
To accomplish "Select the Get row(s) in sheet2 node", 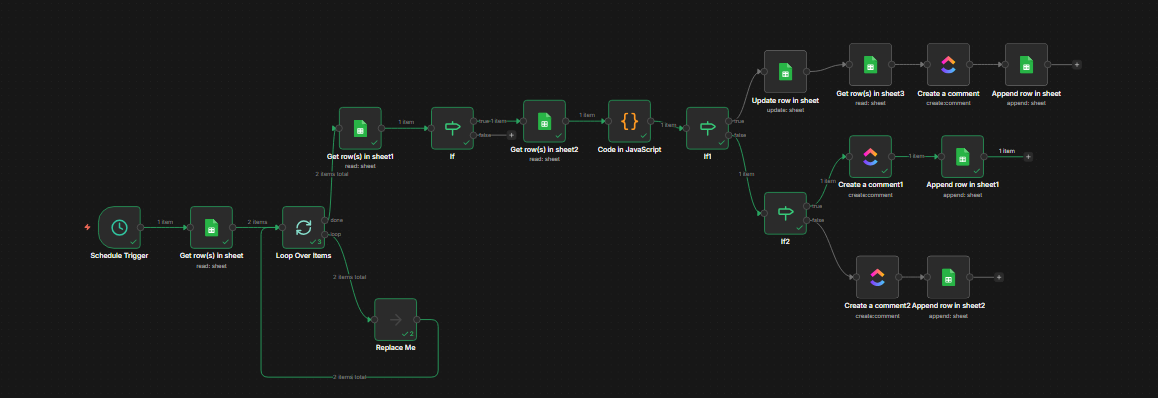I will click(x=544, y=121).
